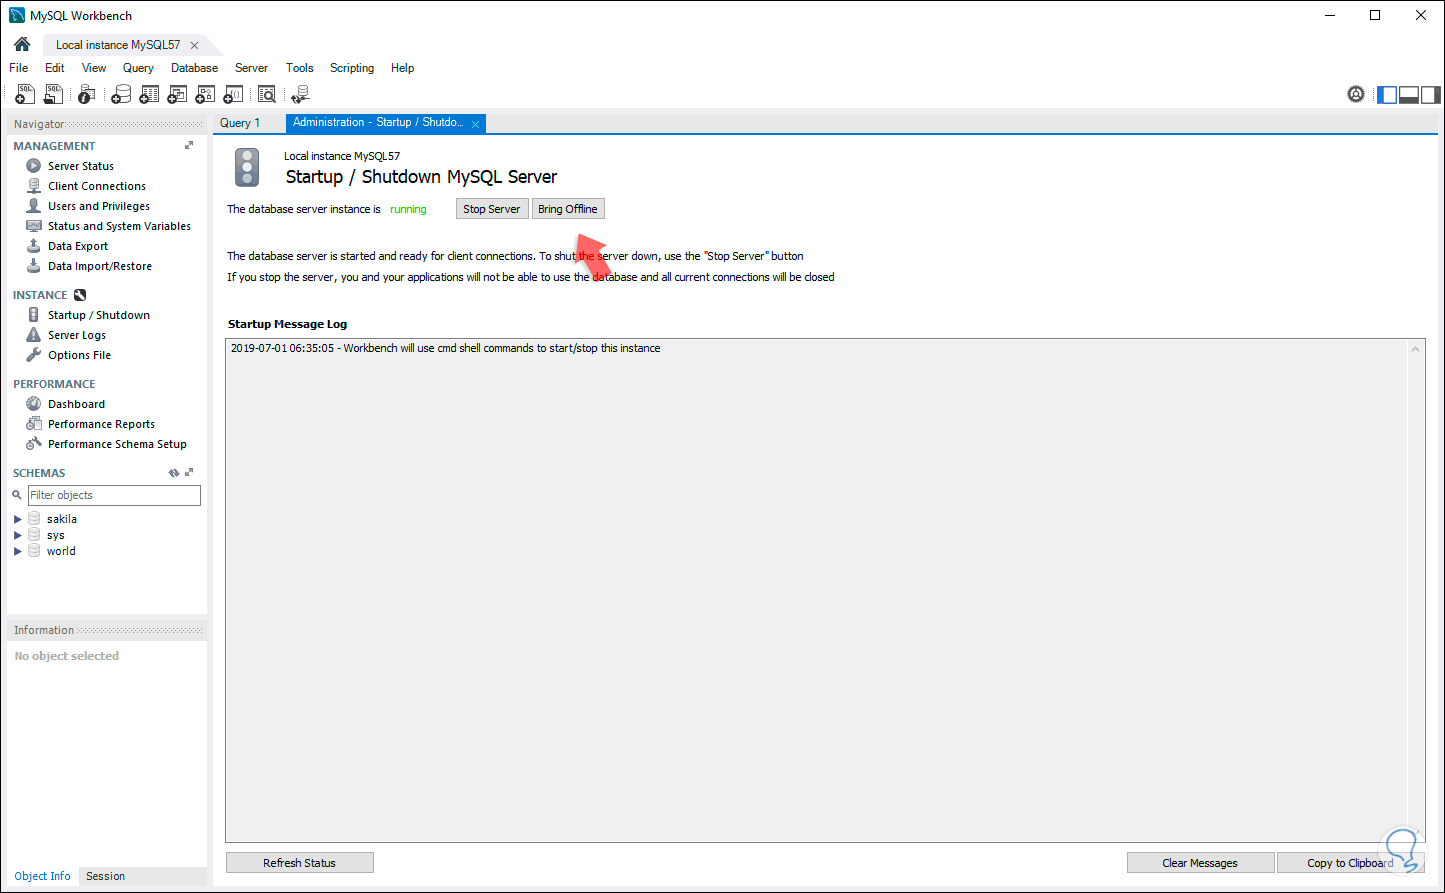Click the Performance Schema Setup icon
Image resolution: width=1445 pixels, height=893 pixels.
tap(34, 444)
